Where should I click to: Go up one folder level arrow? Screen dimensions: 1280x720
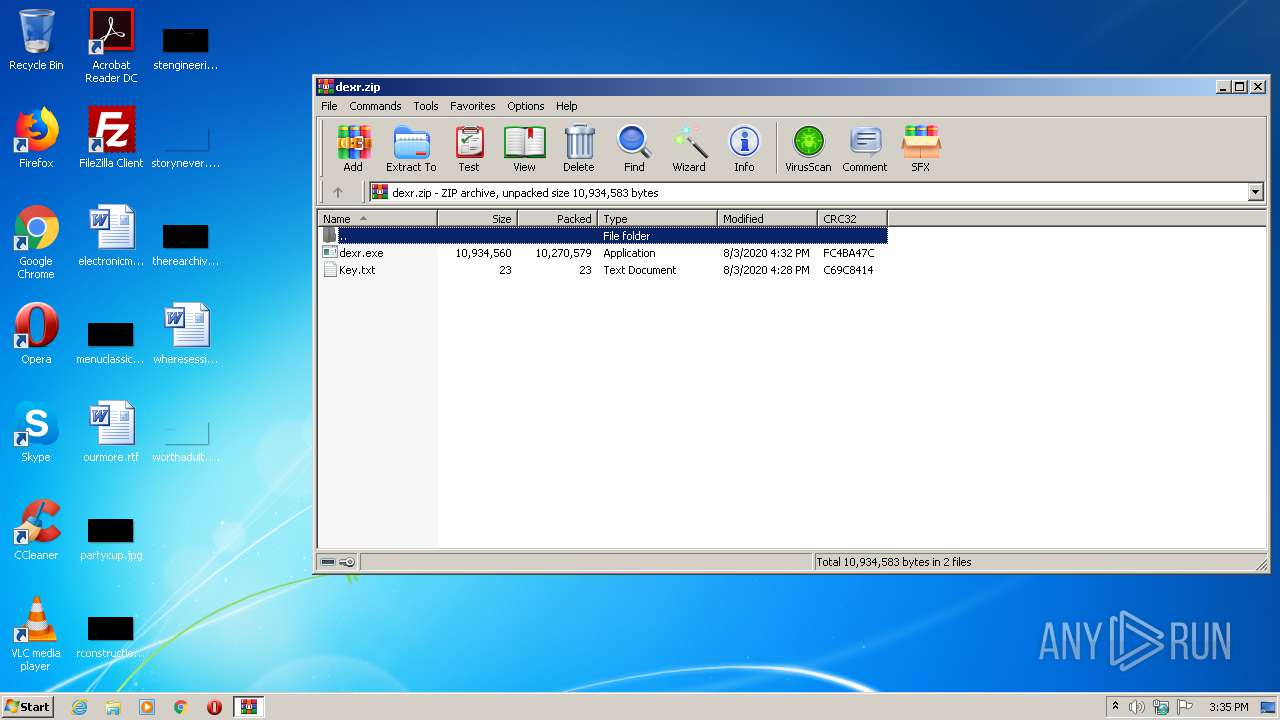[338, 193]
